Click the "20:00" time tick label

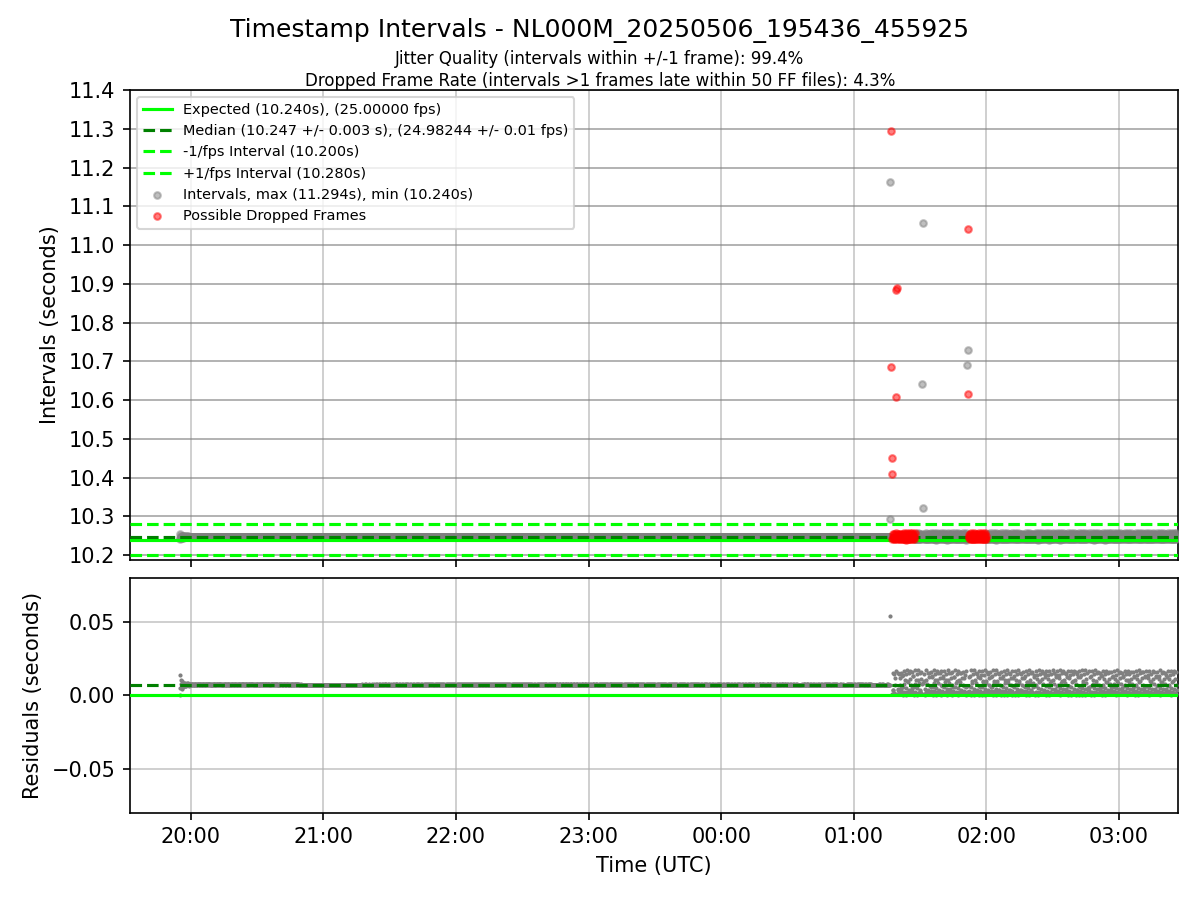click(191, 835)
